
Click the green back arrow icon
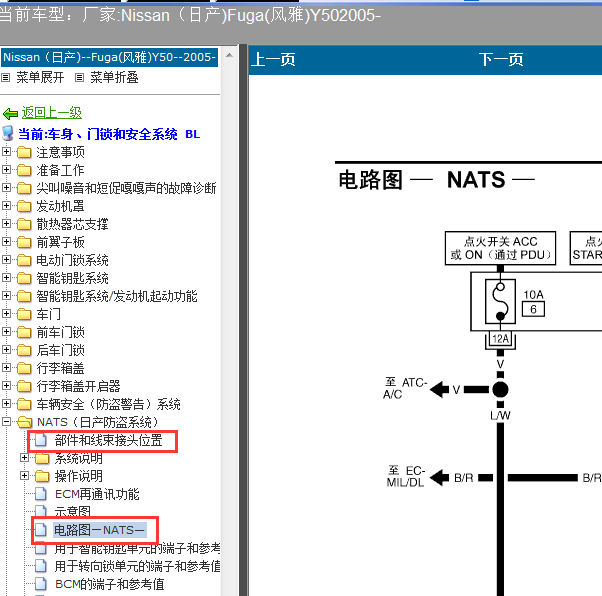pos(10,114)
